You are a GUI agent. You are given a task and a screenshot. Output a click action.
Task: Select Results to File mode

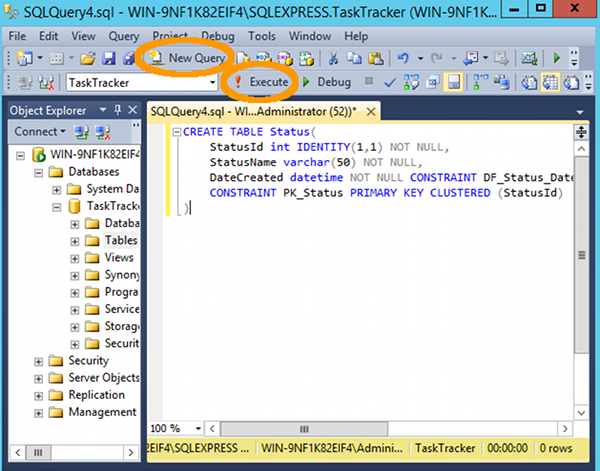click(571, 82)
